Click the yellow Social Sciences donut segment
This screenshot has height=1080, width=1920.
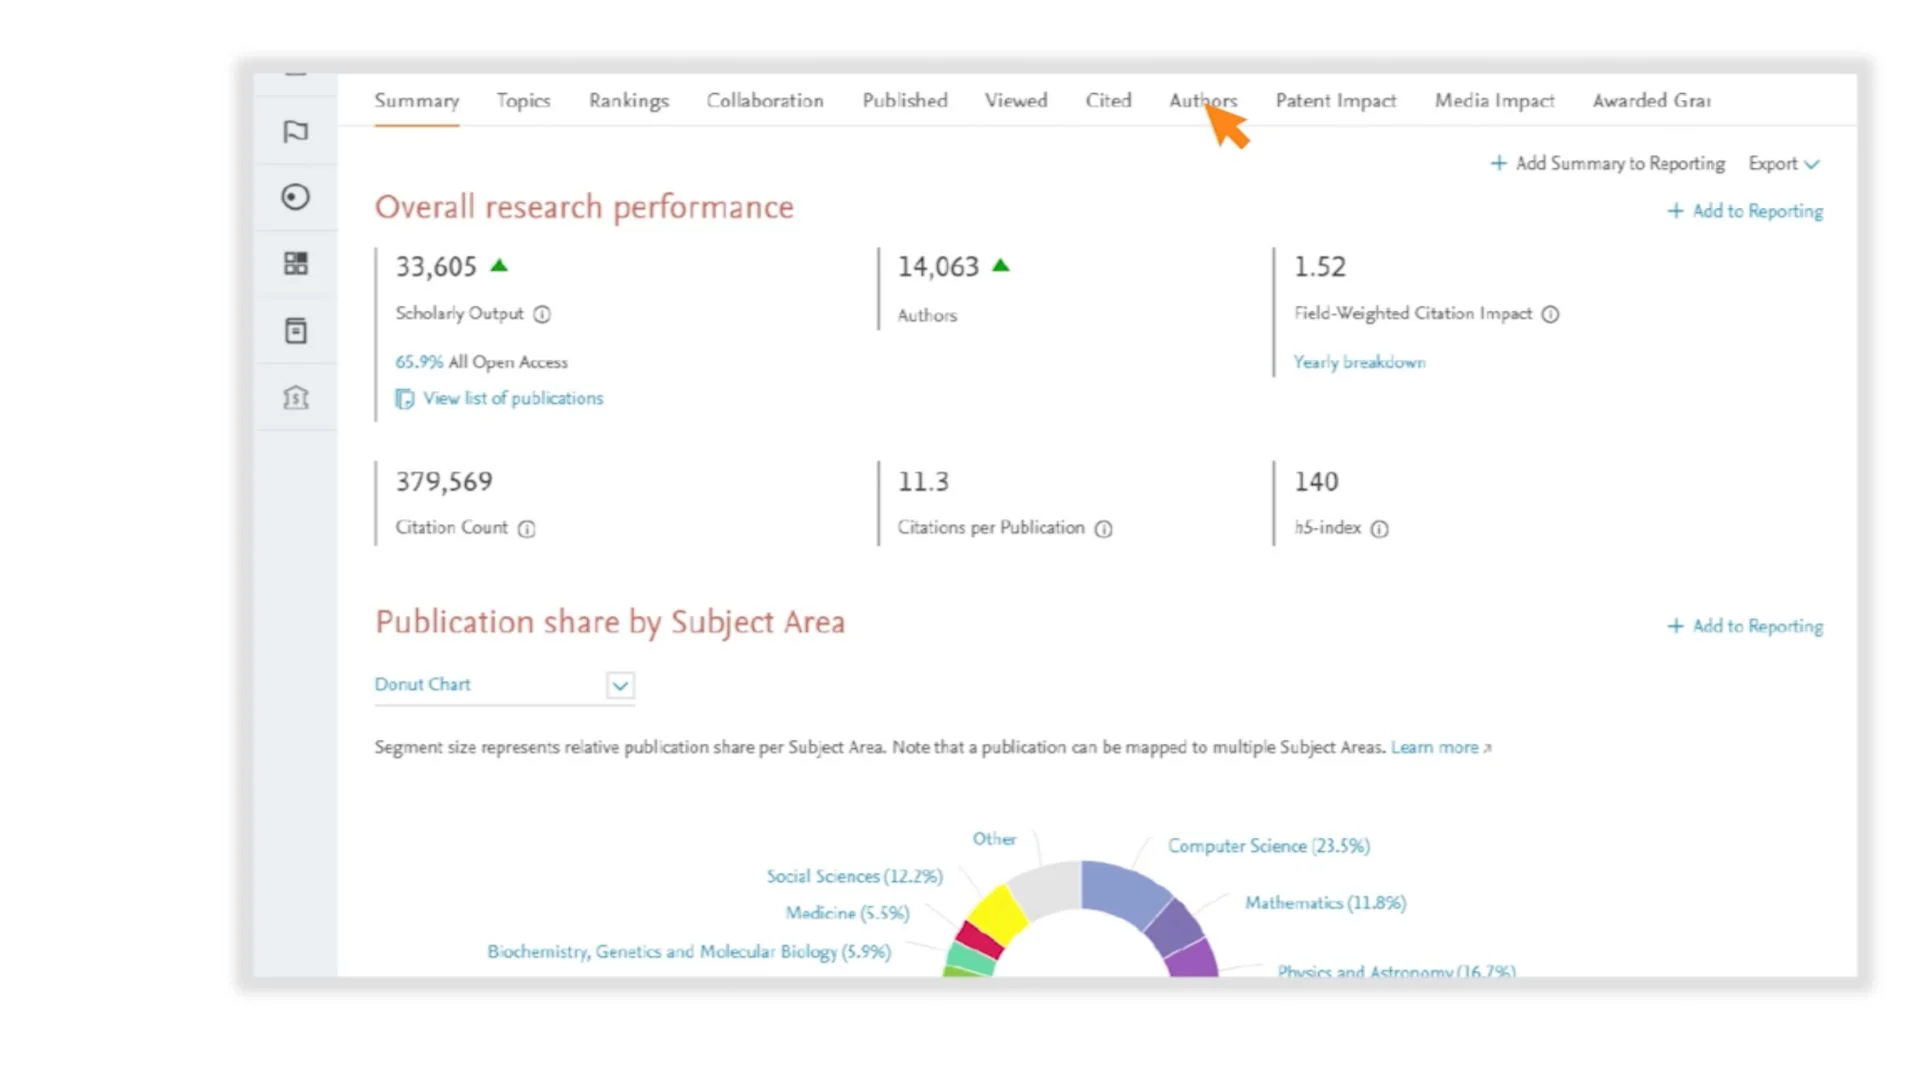click(x=997, y=912)
